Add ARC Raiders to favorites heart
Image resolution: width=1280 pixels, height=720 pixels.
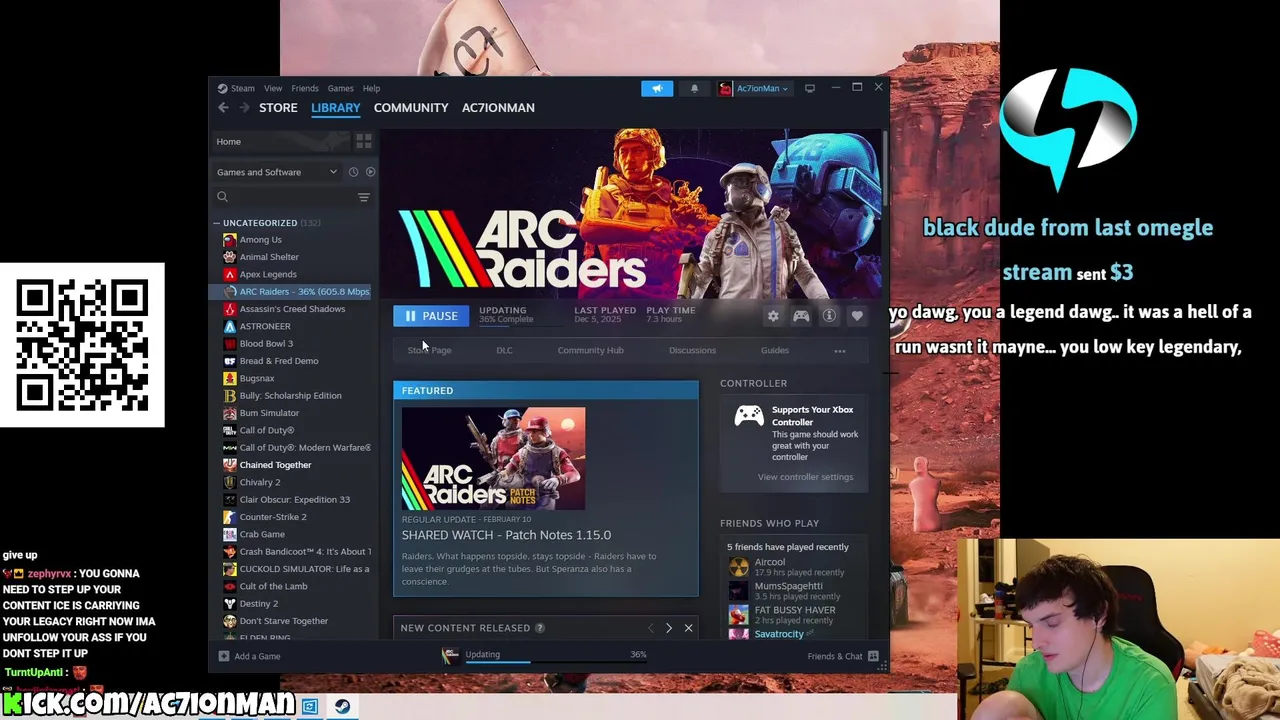click(x=857, y=316)
